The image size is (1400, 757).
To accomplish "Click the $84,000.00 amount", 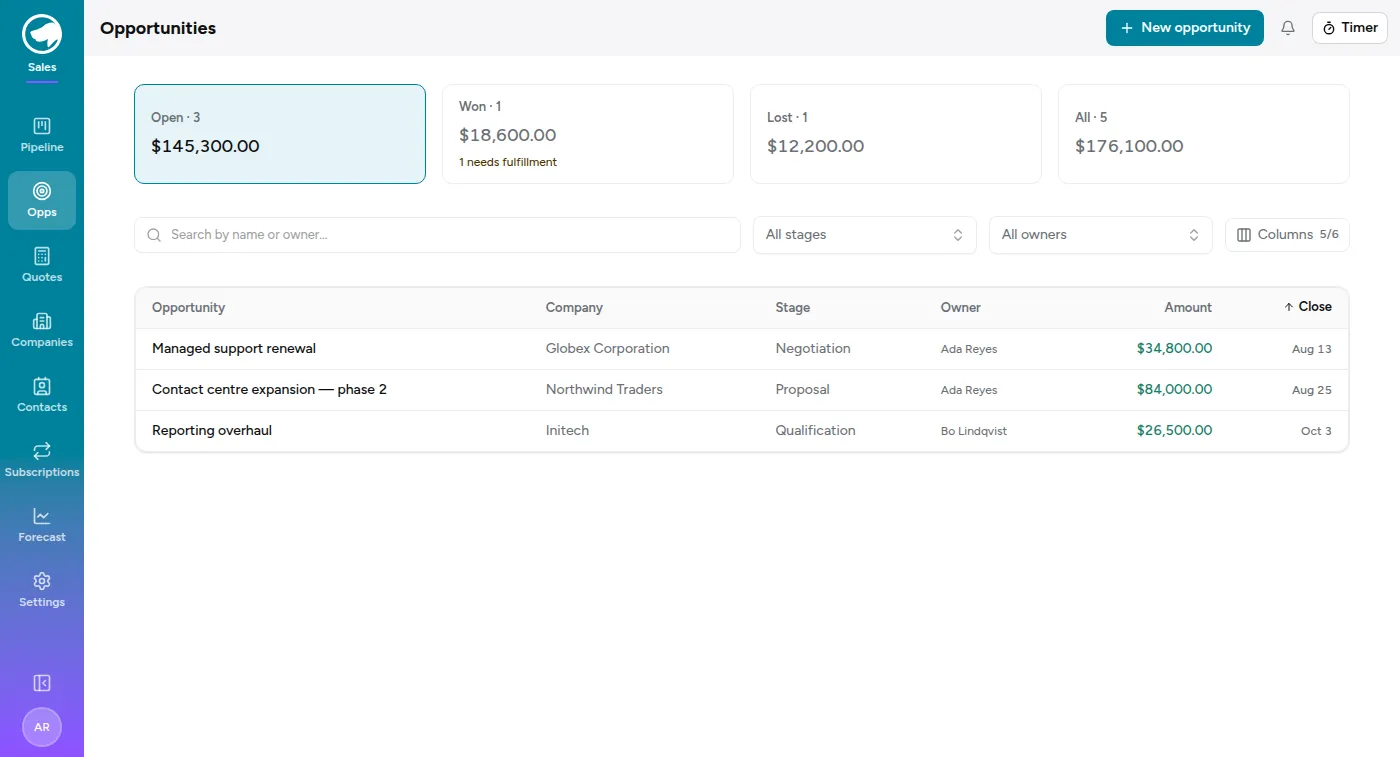I will point(1174,390).
